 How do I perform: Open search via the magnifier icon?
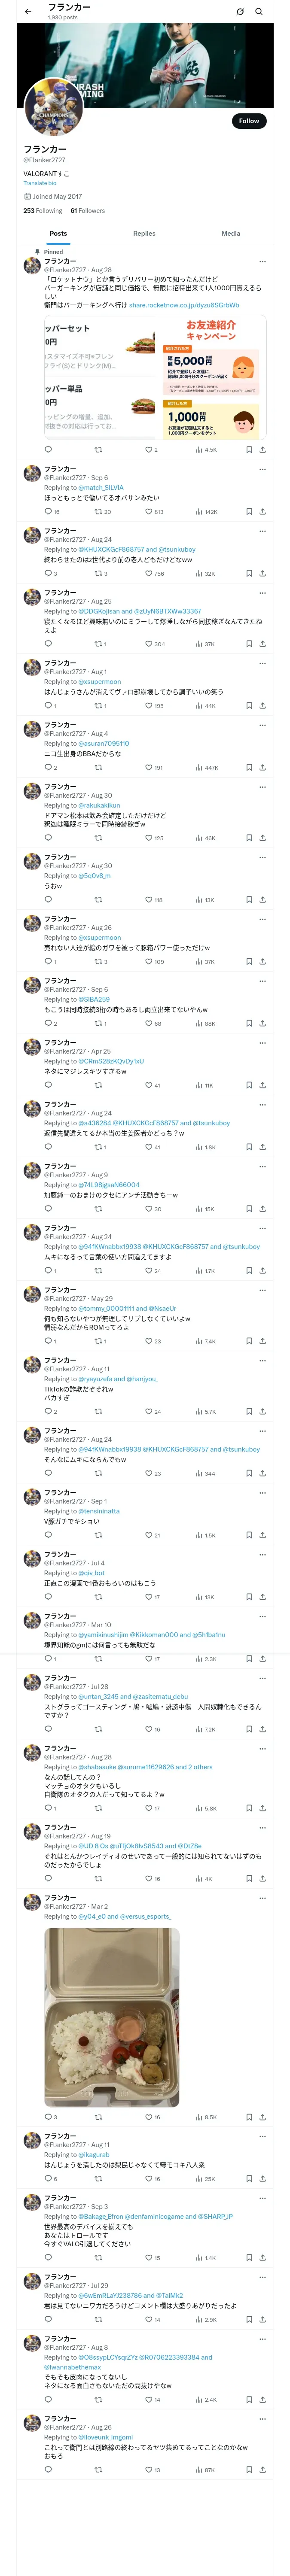pos(258,12)
